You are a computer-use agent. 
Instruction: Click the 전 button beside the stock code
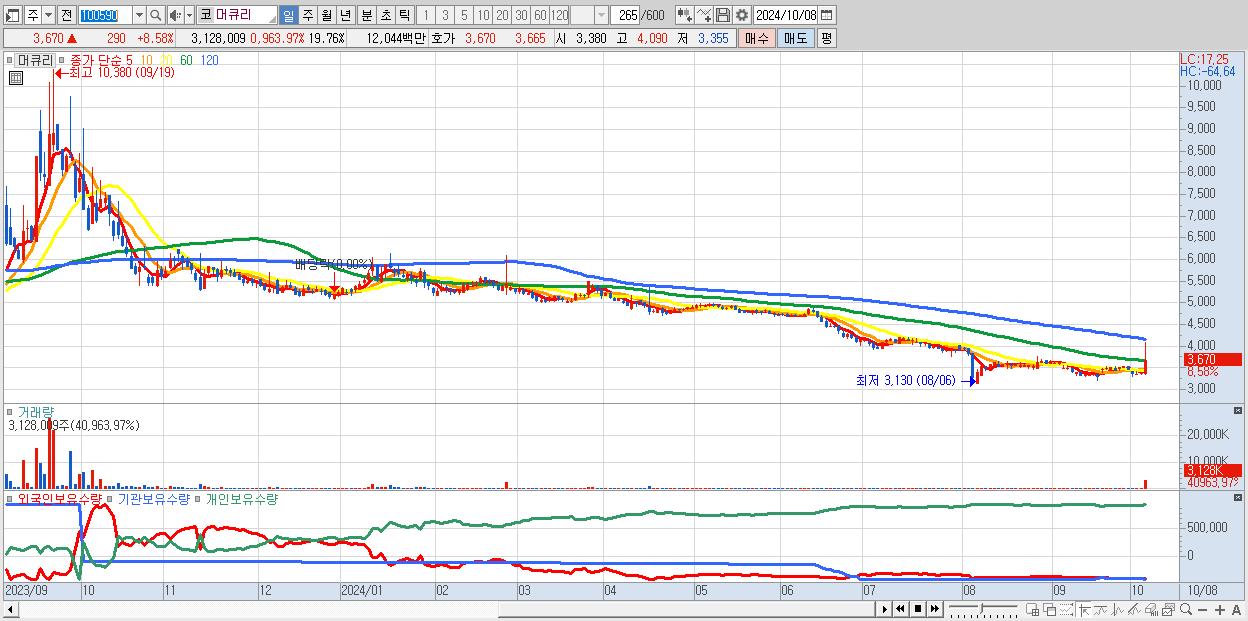click(x=66, y=15)
